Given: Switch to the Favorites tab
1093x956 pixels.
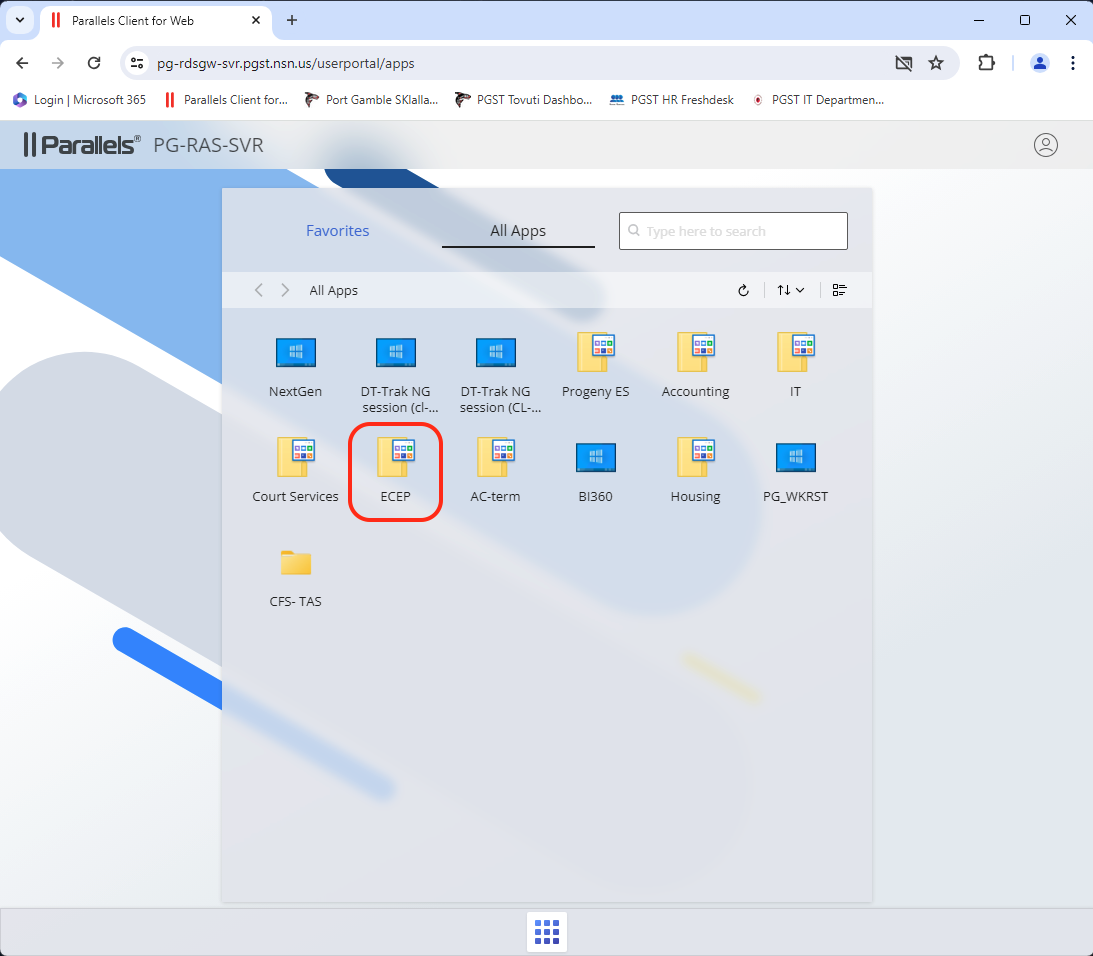Looking at the screenshot, I should pyautogui.click(x=337, y=231).
